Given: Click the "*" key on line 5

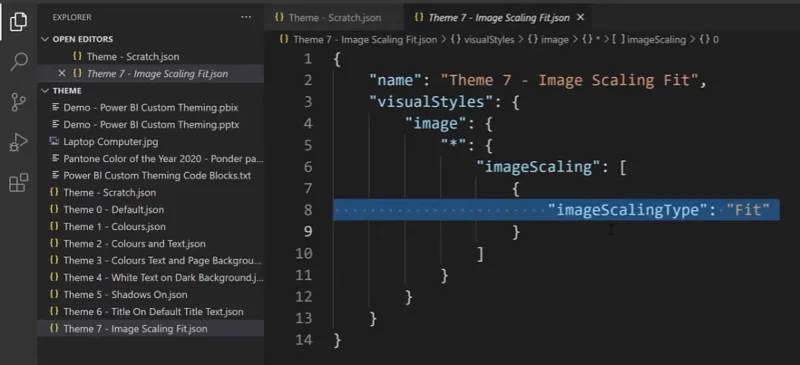Looking at the screenshot, I should point(454,146).
